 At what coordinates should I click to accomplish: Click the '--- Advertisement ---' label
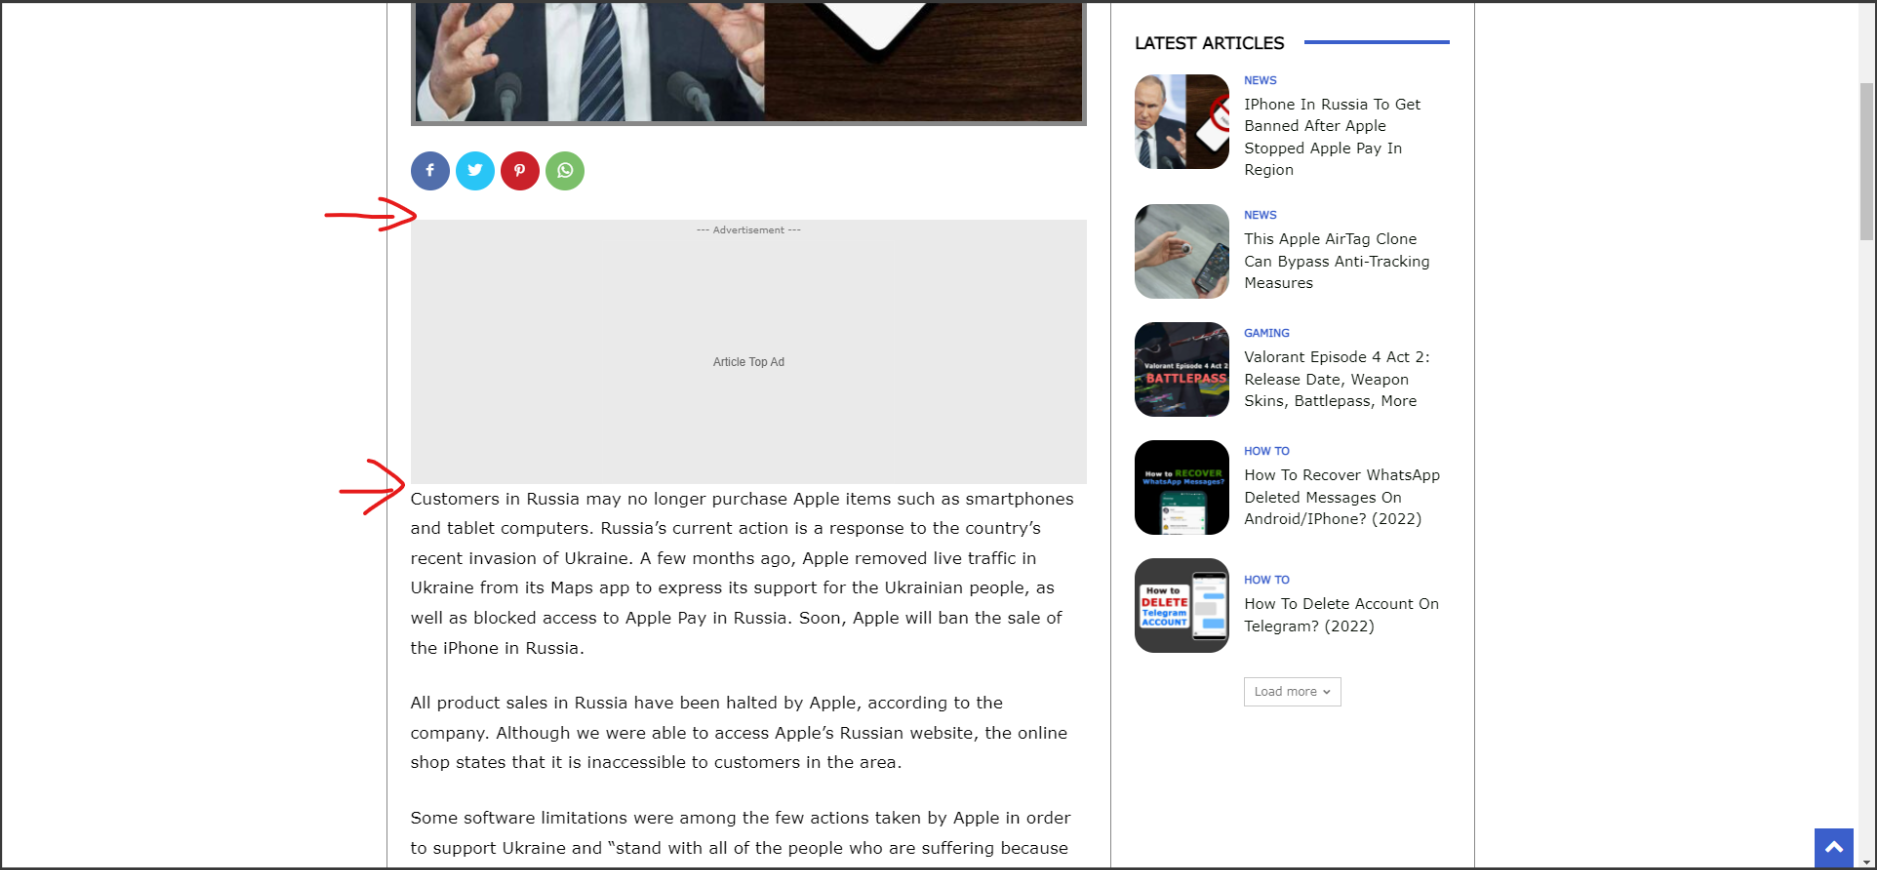[x=749, y=230]
